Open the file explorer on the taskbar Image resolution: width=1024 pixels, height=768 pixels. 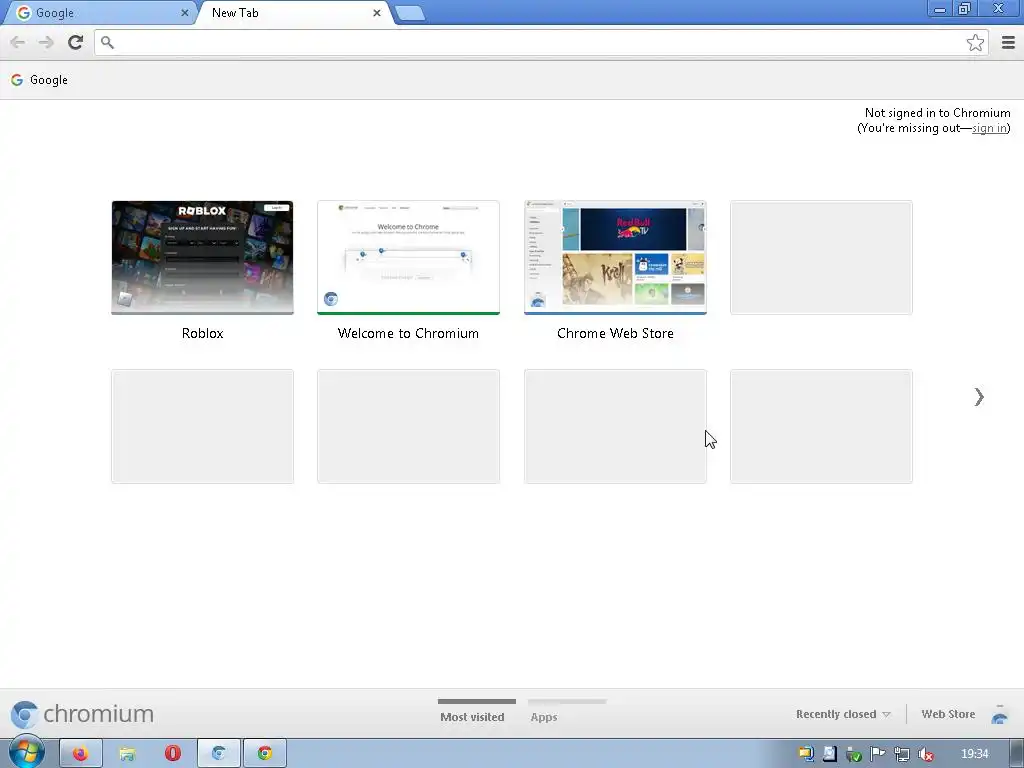pyautogui.click(x=127, y=754)
